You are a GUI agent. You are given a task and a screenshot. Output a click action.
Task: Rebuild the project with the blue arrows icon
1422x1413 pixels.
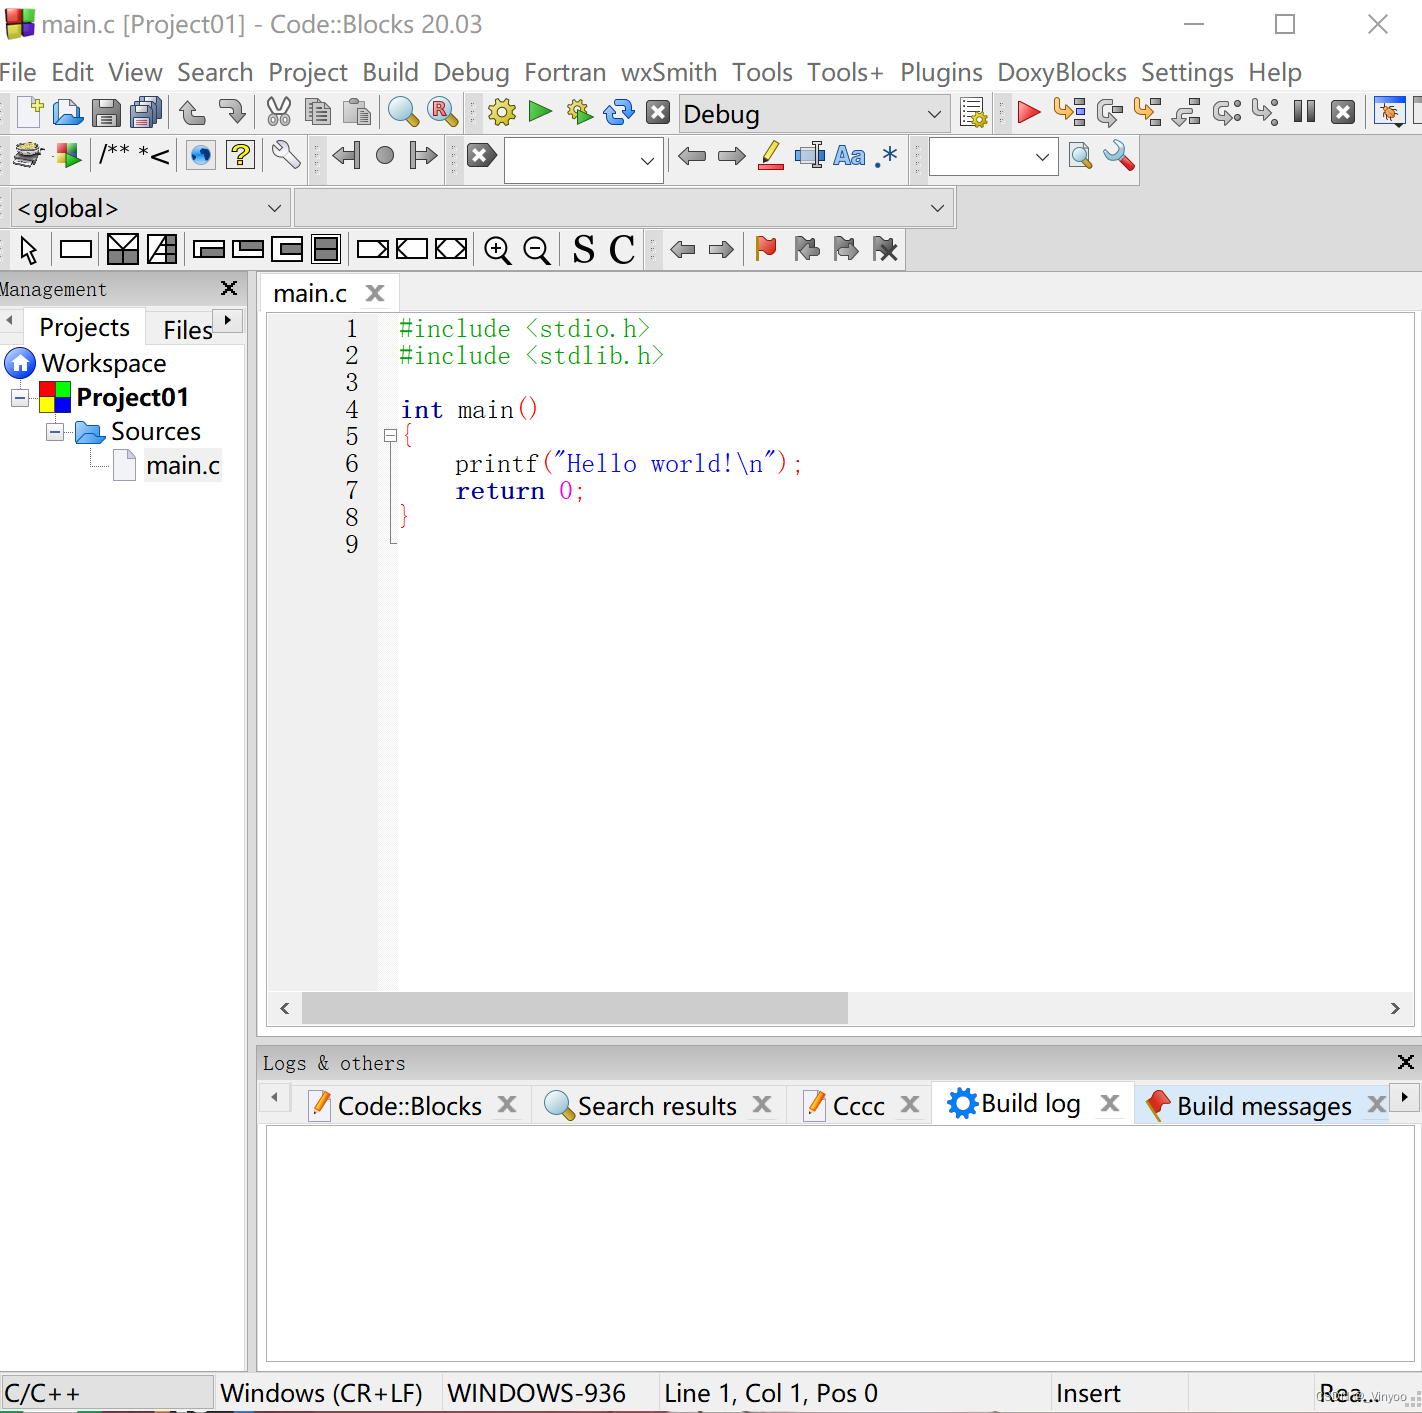(x=619, y=112)
